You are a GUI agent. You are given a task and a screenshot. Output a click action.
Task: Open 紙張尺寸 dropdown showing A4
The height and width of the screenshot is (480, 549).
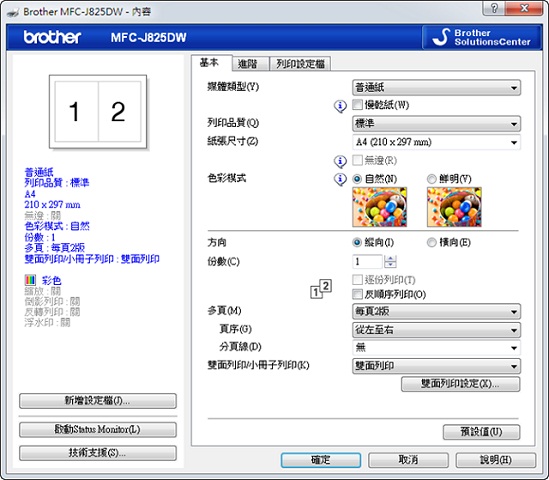[436, 142]
